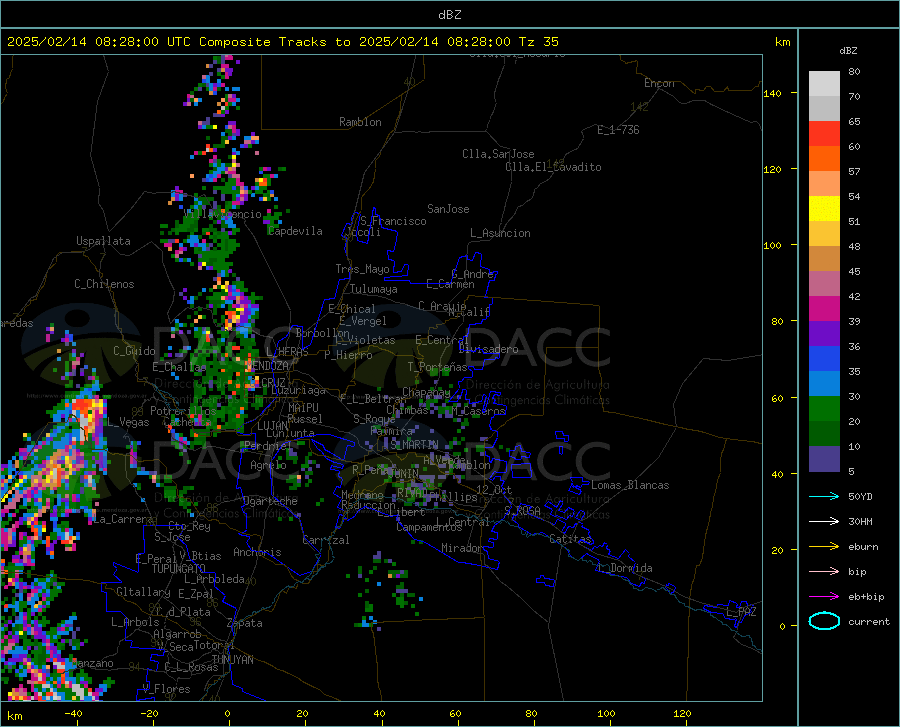This screenshot has height=727, width=900.
Task: Click the 'Encon' map label
Action: pos(659,83)
